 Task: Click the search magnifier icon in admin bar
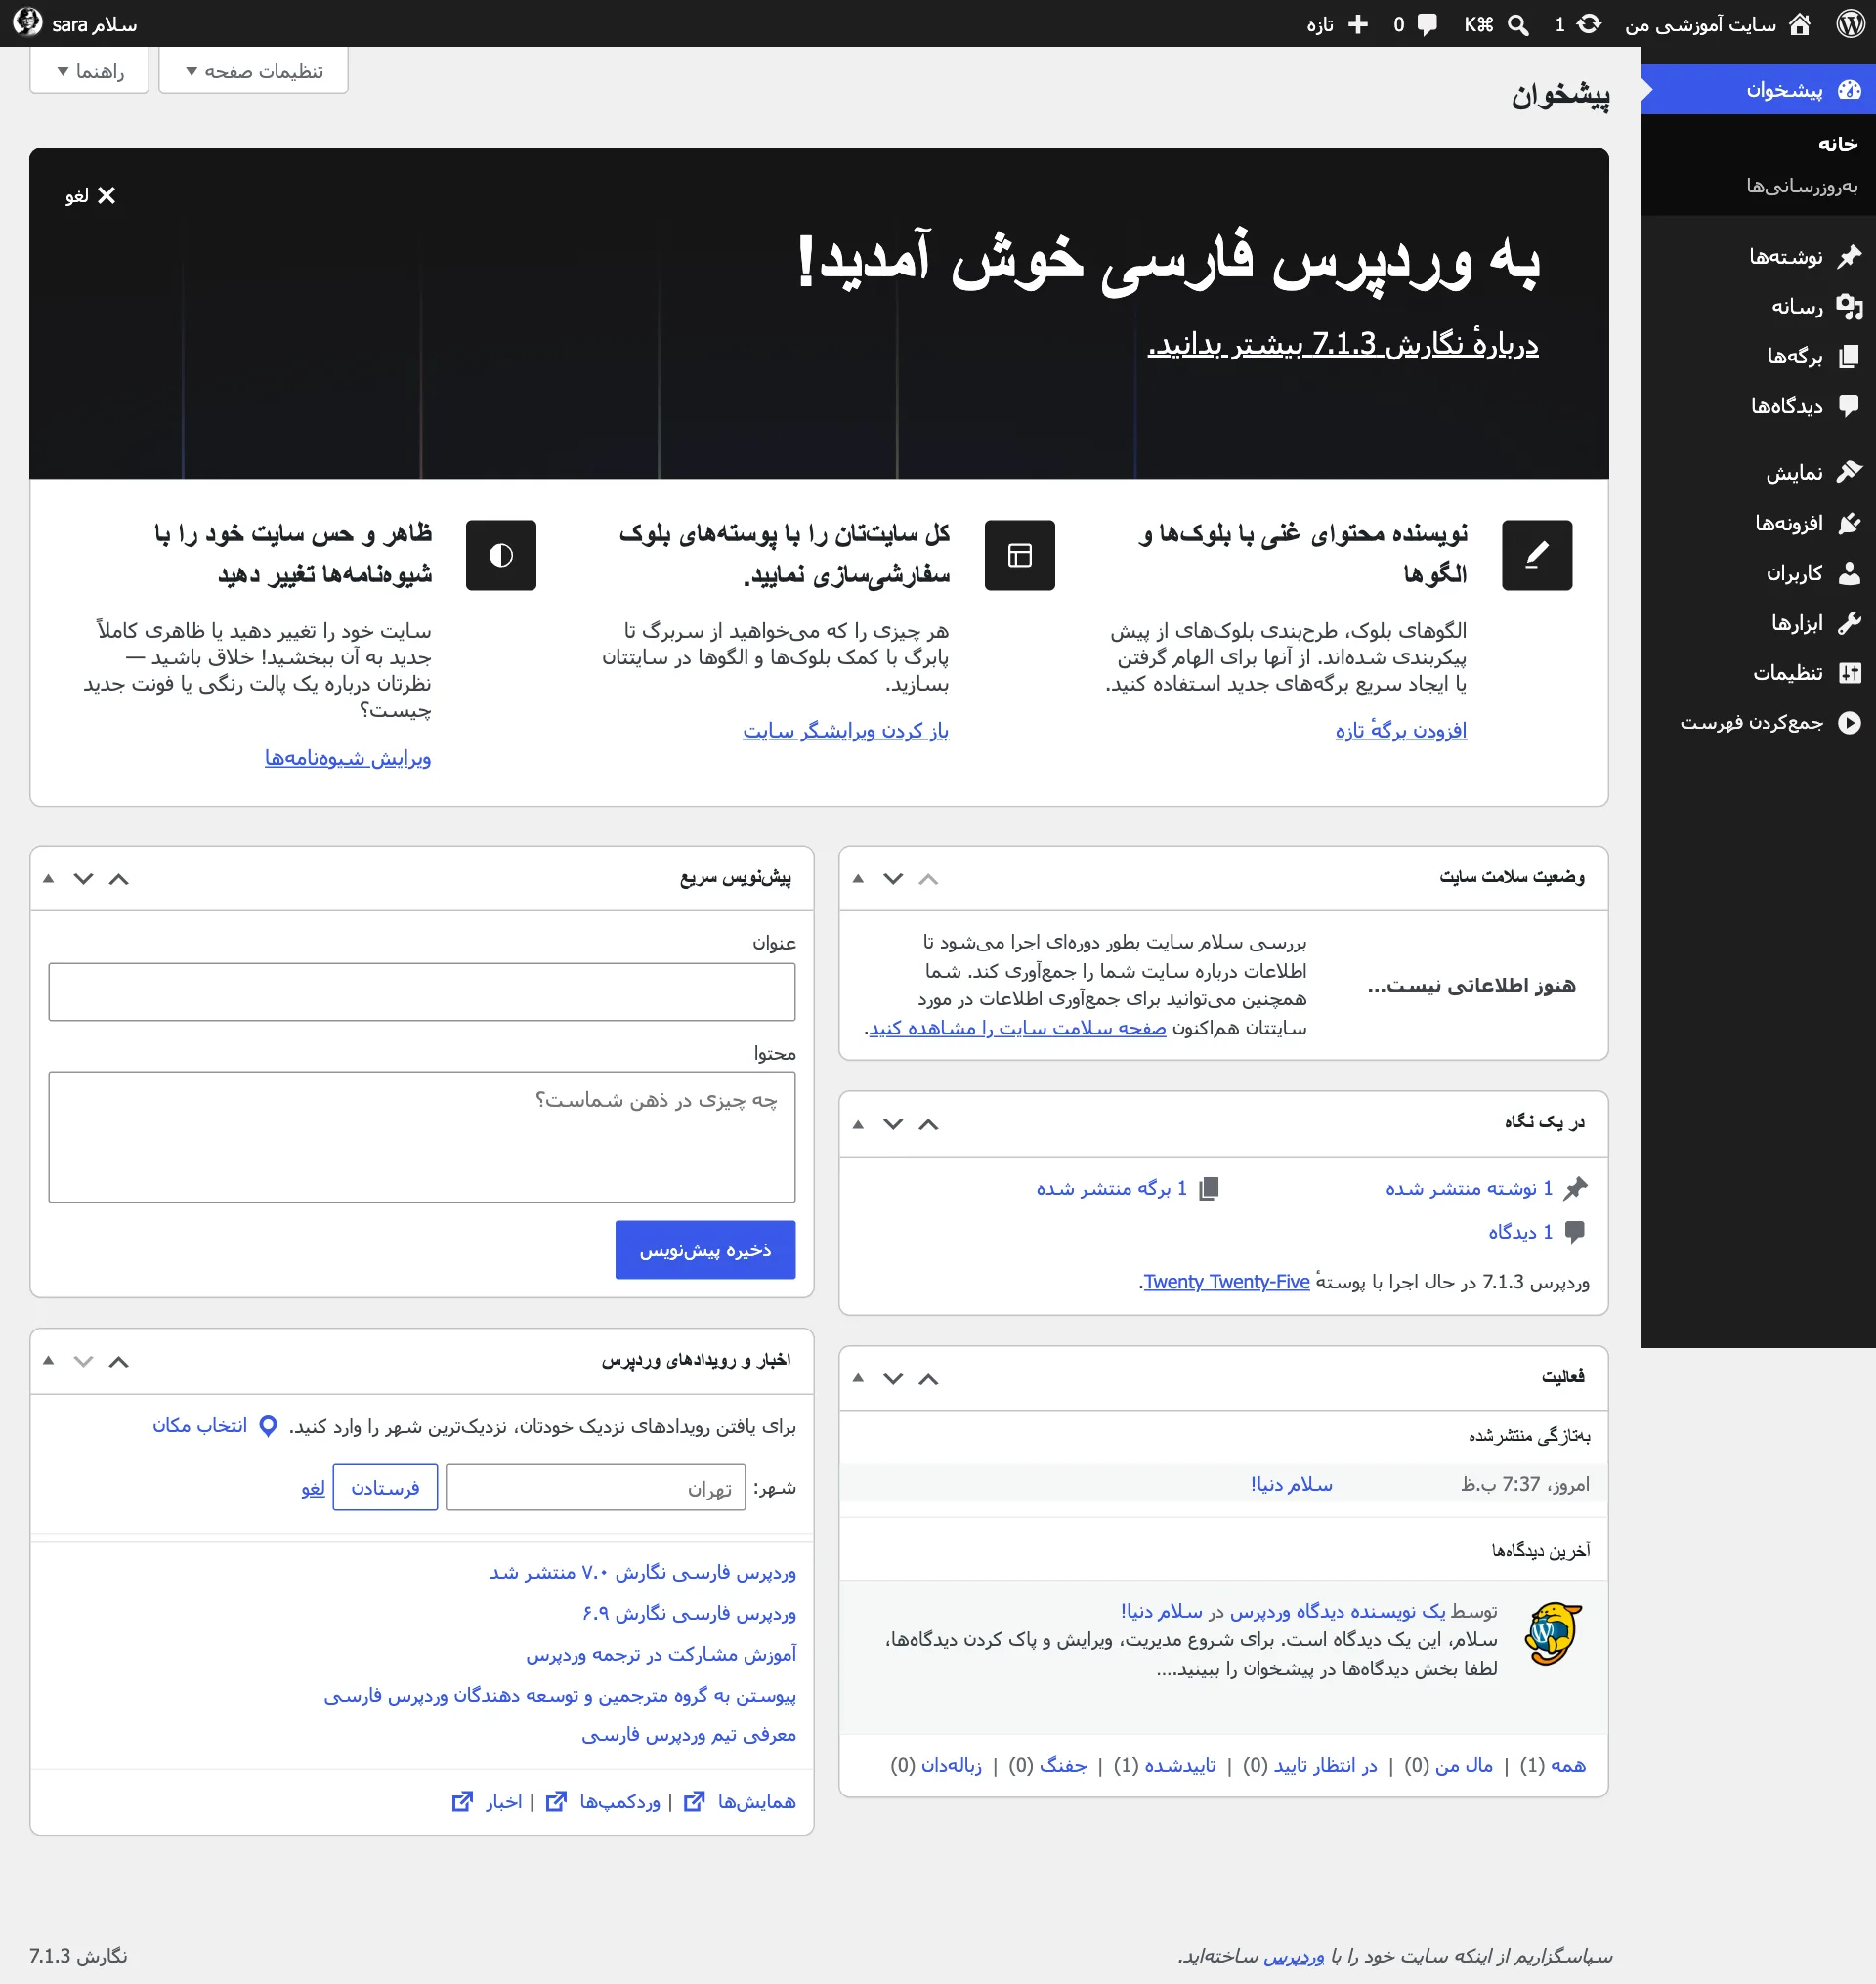(x=1517, y=25)
